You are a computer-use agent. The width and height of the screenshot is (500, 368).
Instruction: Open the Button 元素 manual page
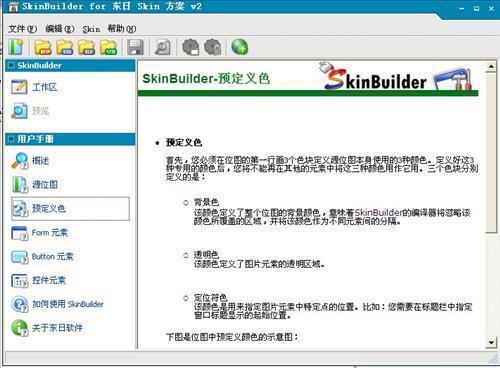coord(42,256)
